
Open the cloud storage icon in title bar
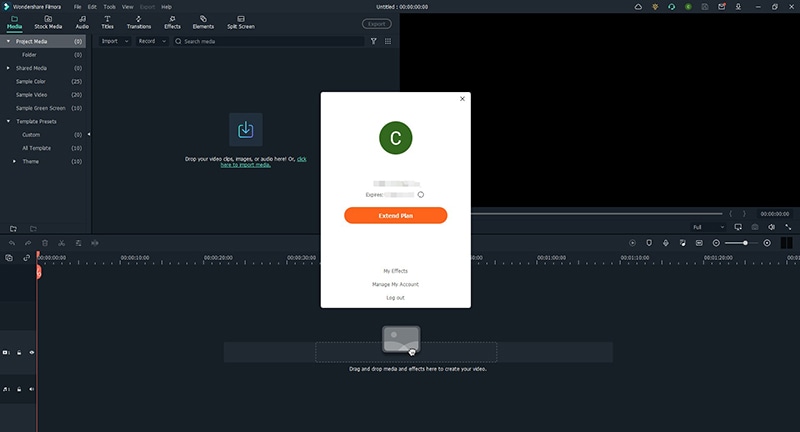click(x=638, y=7)
